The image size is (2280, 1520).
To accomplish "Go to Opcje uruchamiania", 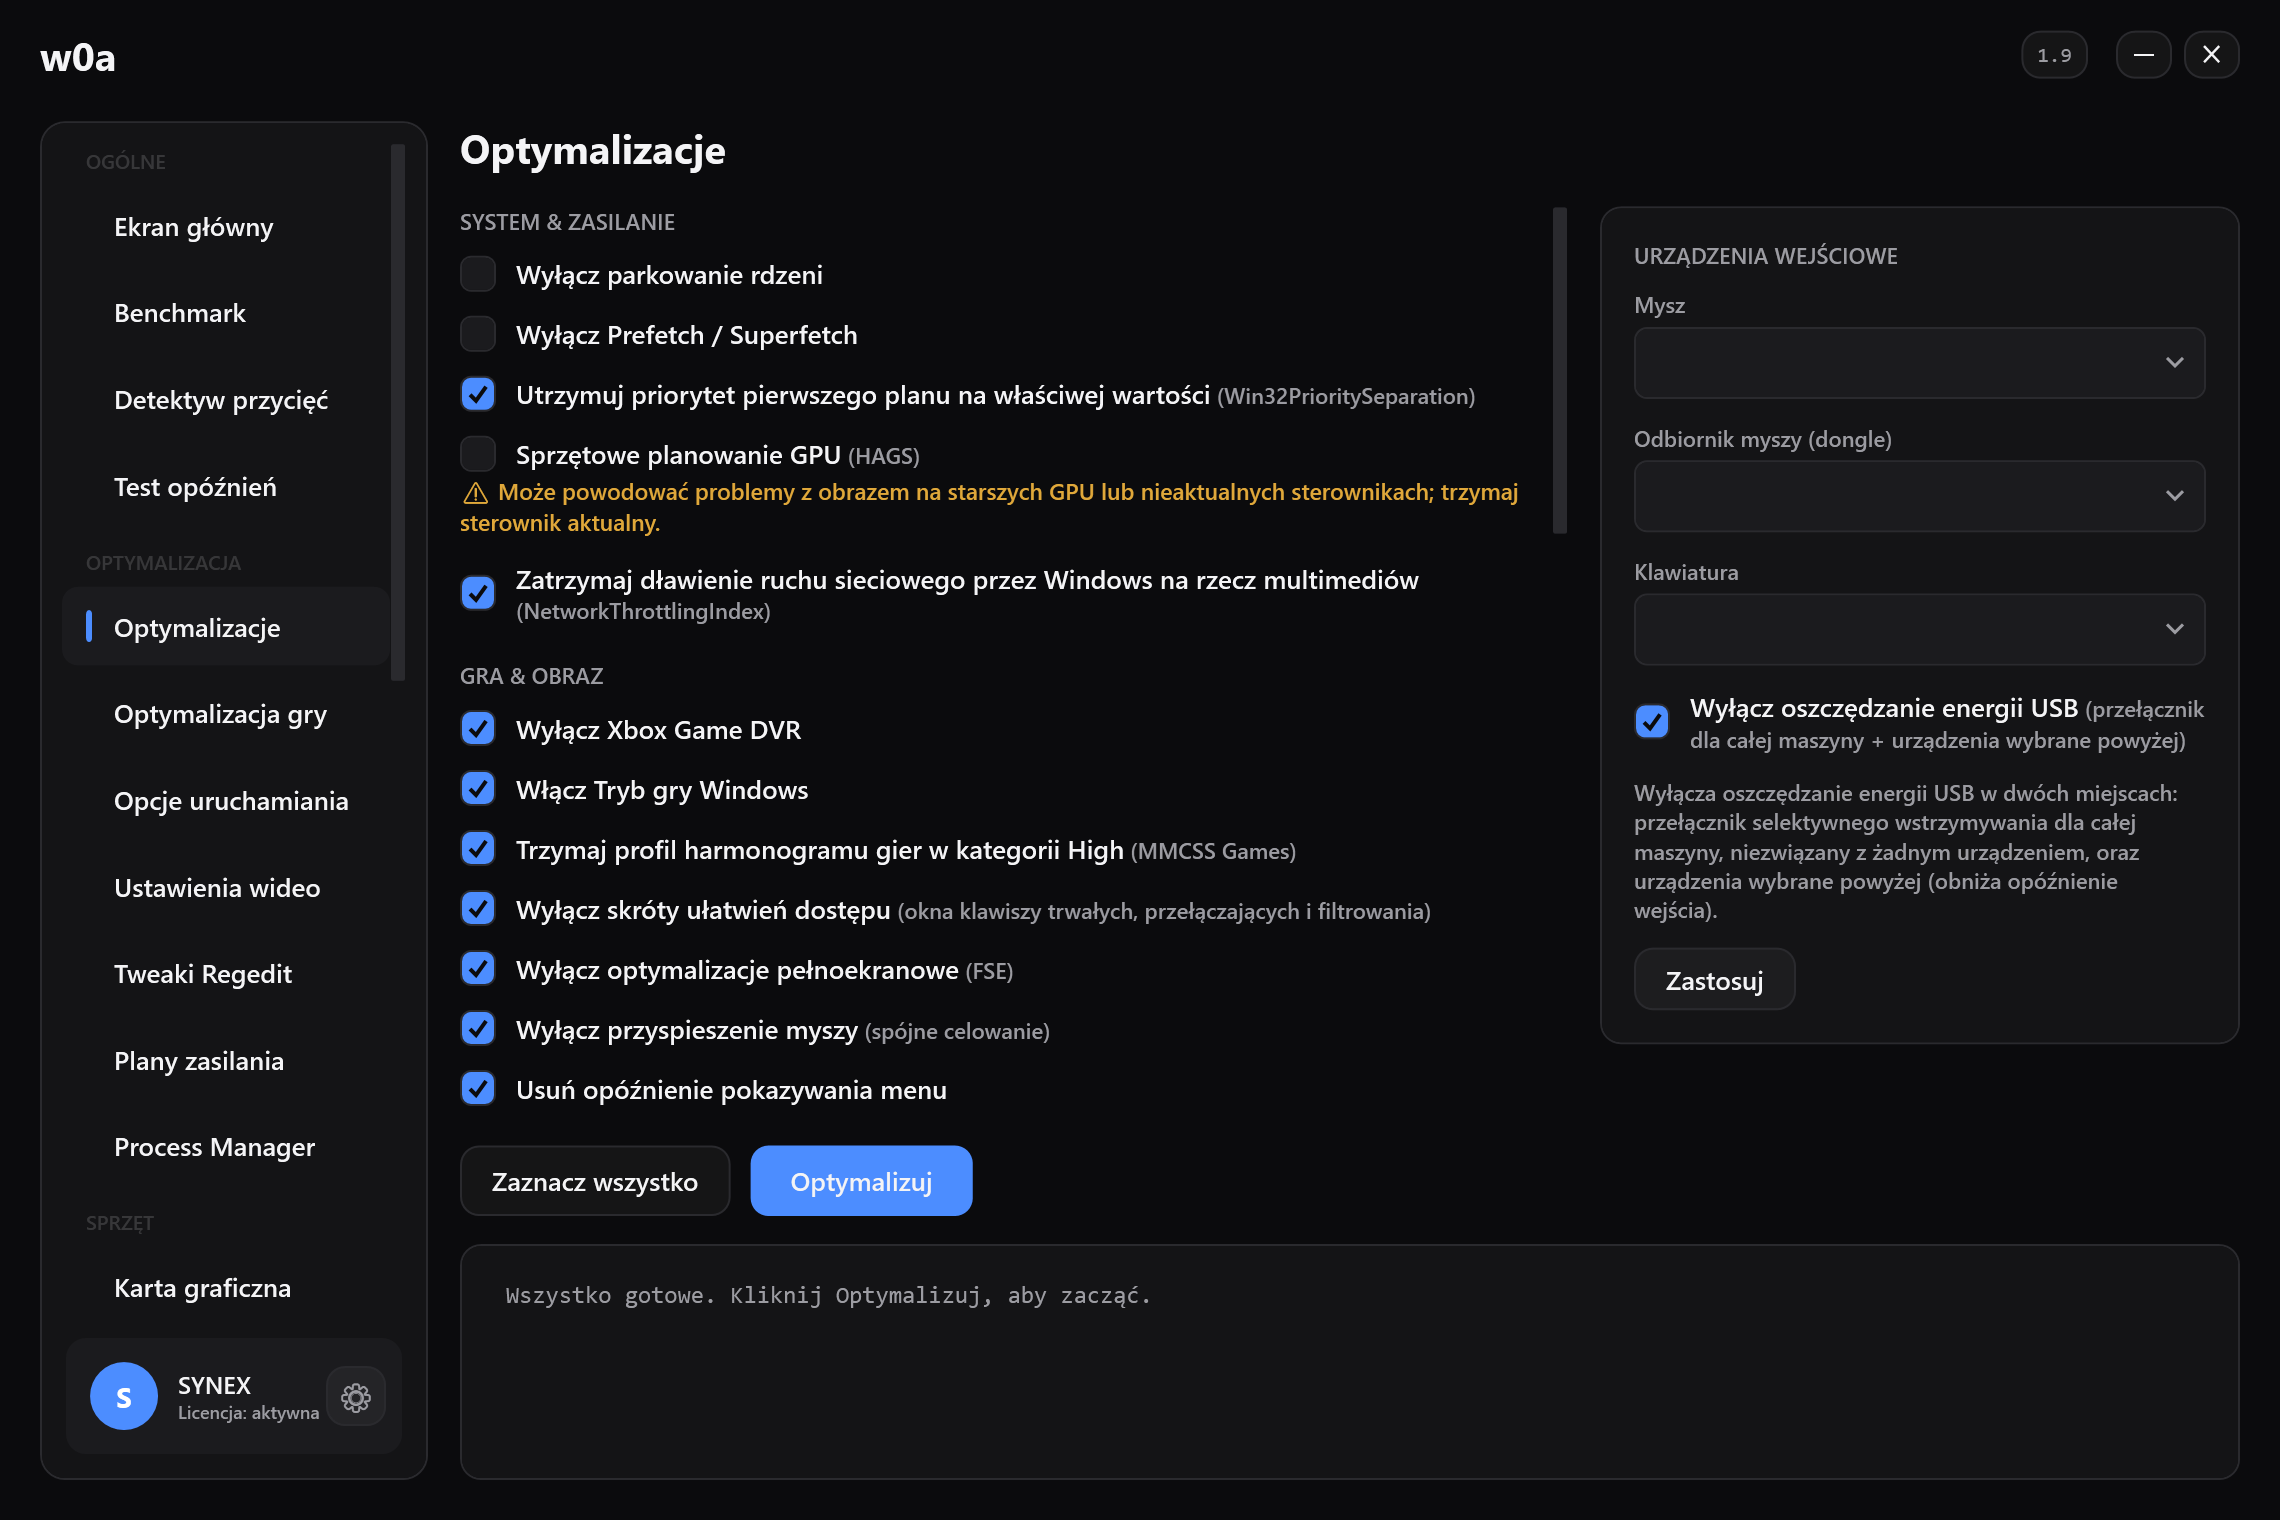I will 226,801.
